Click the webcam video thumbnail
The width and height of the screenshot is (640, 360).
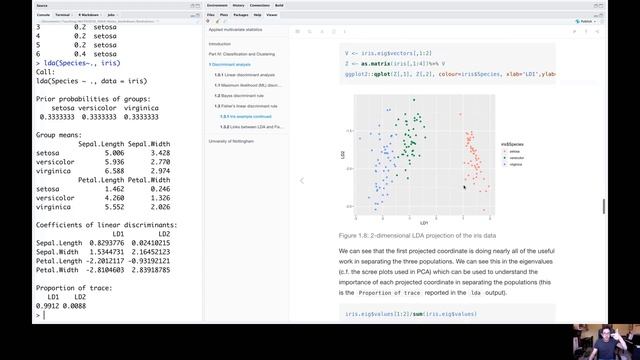(606, 342)
